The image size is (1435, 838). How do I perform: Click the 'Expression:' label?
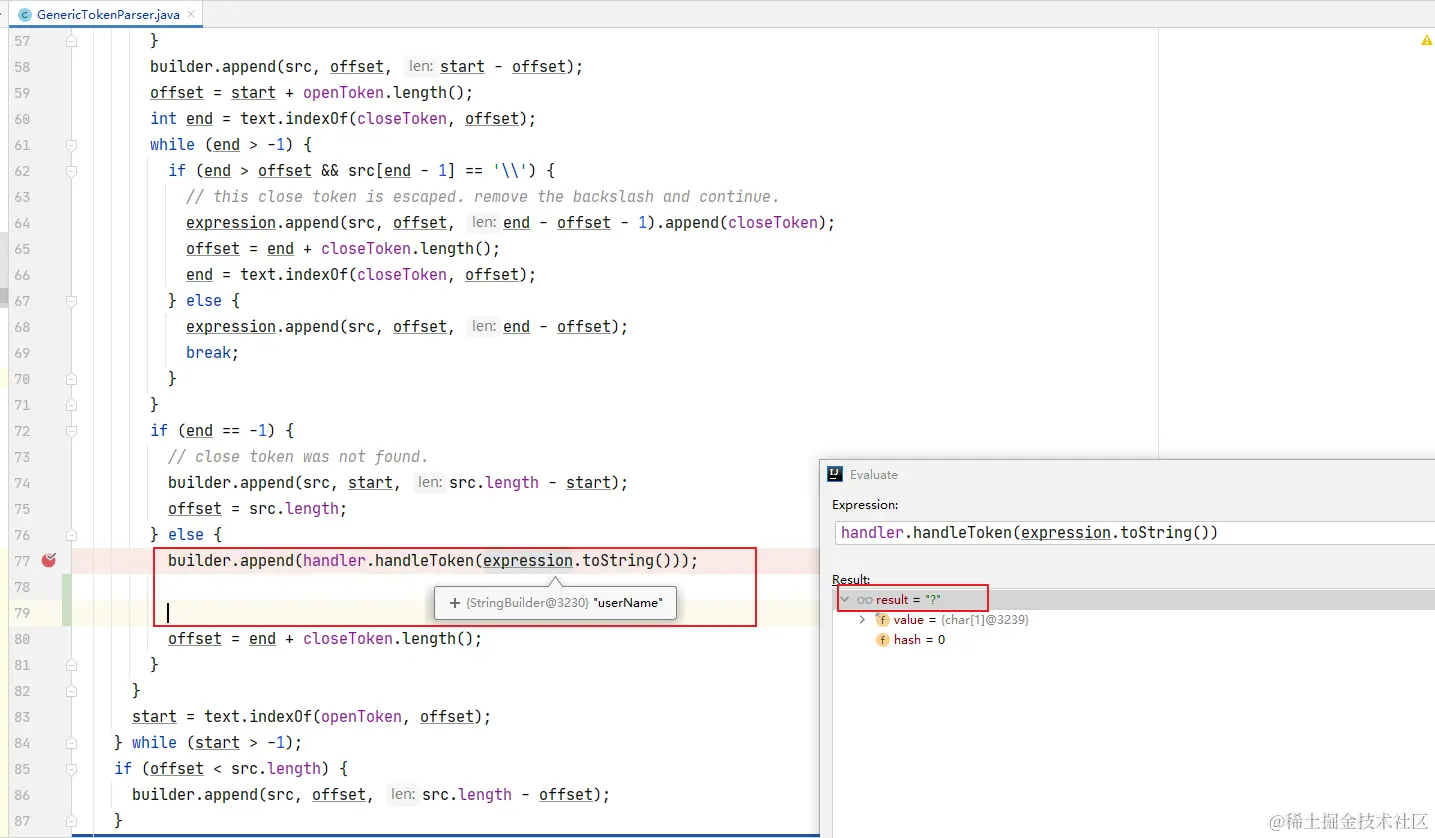pos(865,505)
